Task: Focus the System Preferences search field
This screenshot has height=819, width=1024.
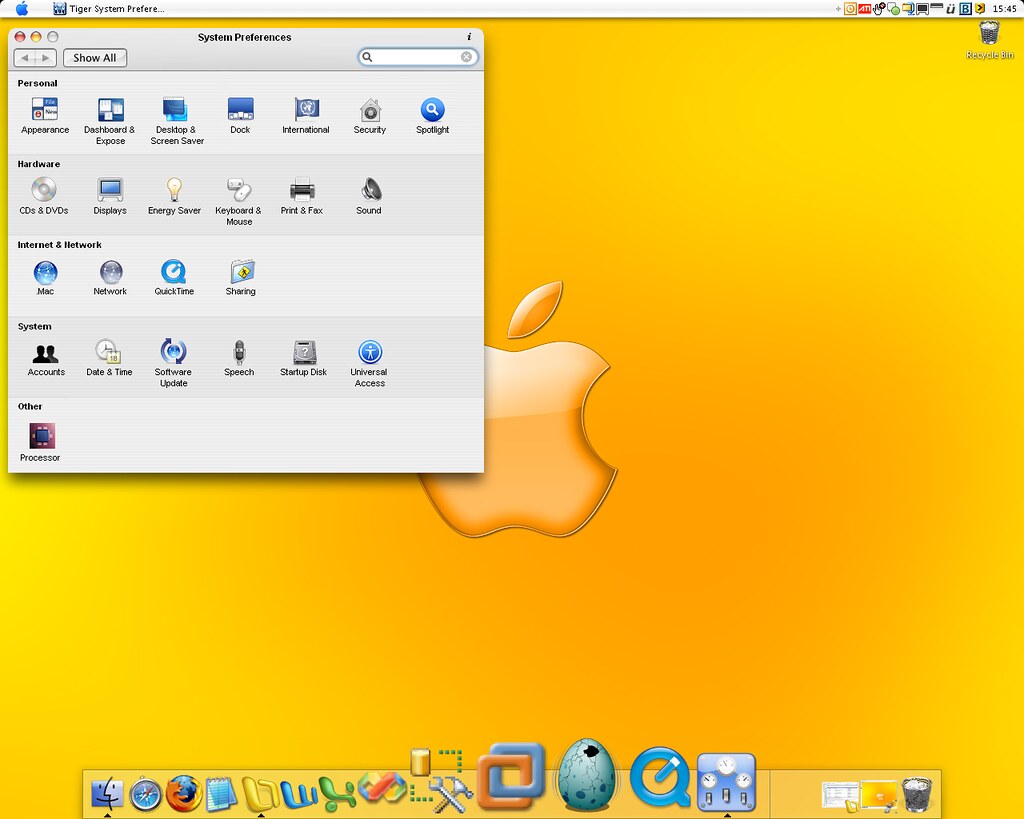Action: tap(417, 57)
